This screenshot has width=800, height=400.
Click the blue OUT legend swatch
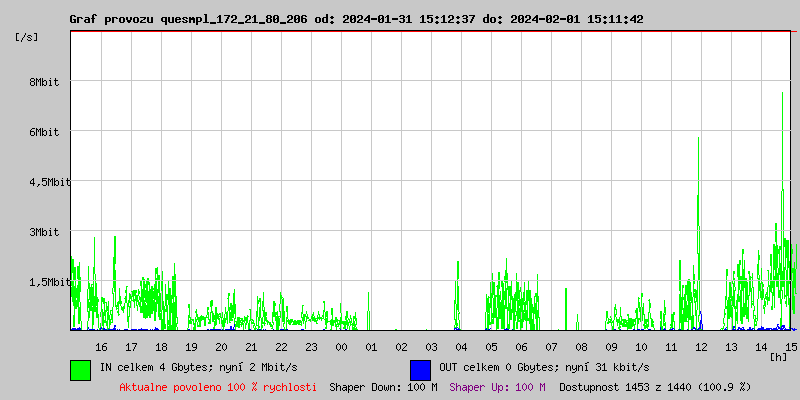(420, 369)
